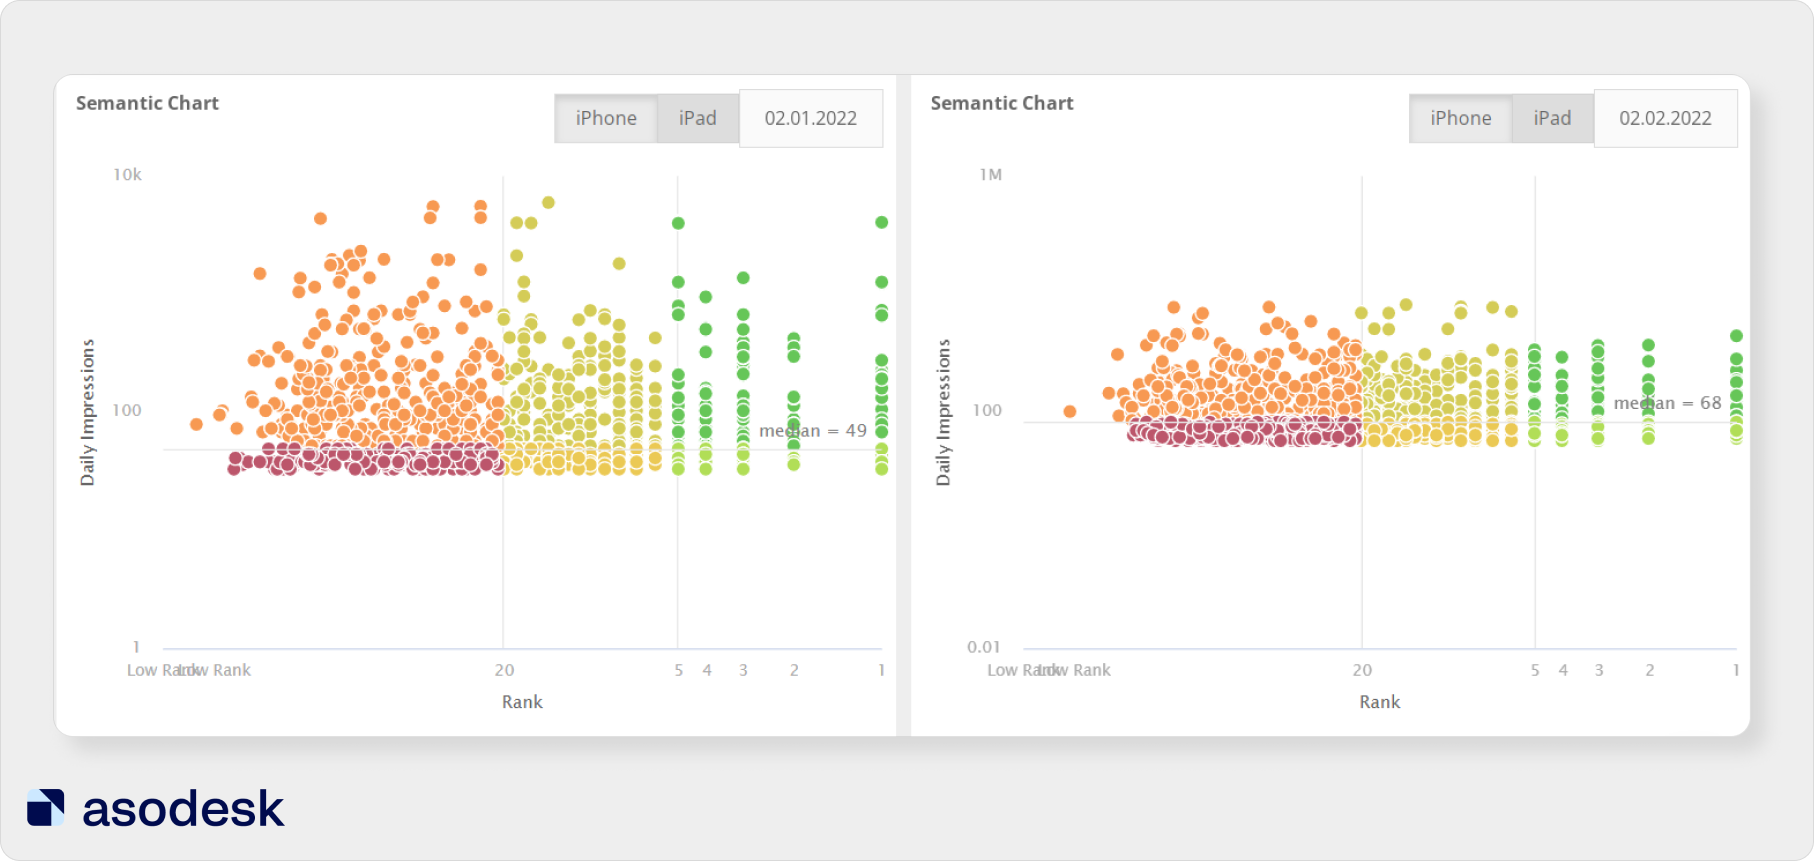
Task: Click the Rank axis title under the right chart
Action: (1380, 702)
